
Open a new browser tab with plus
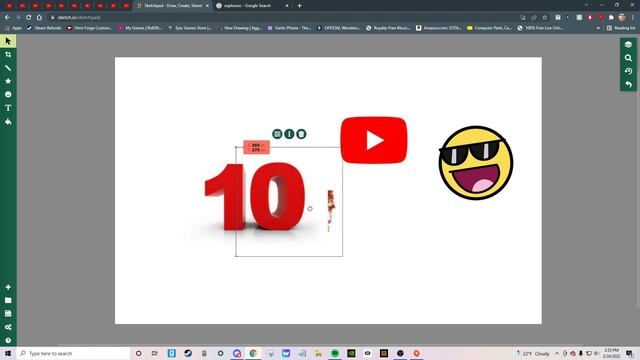[x=300, y=6]
